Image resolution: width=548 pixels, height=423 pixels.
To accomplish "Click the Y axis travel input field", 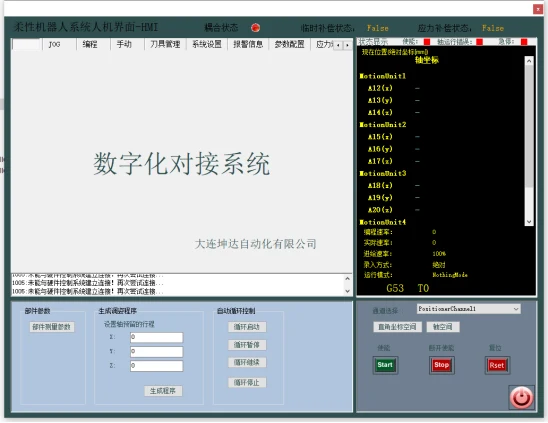I will (157, 352).
